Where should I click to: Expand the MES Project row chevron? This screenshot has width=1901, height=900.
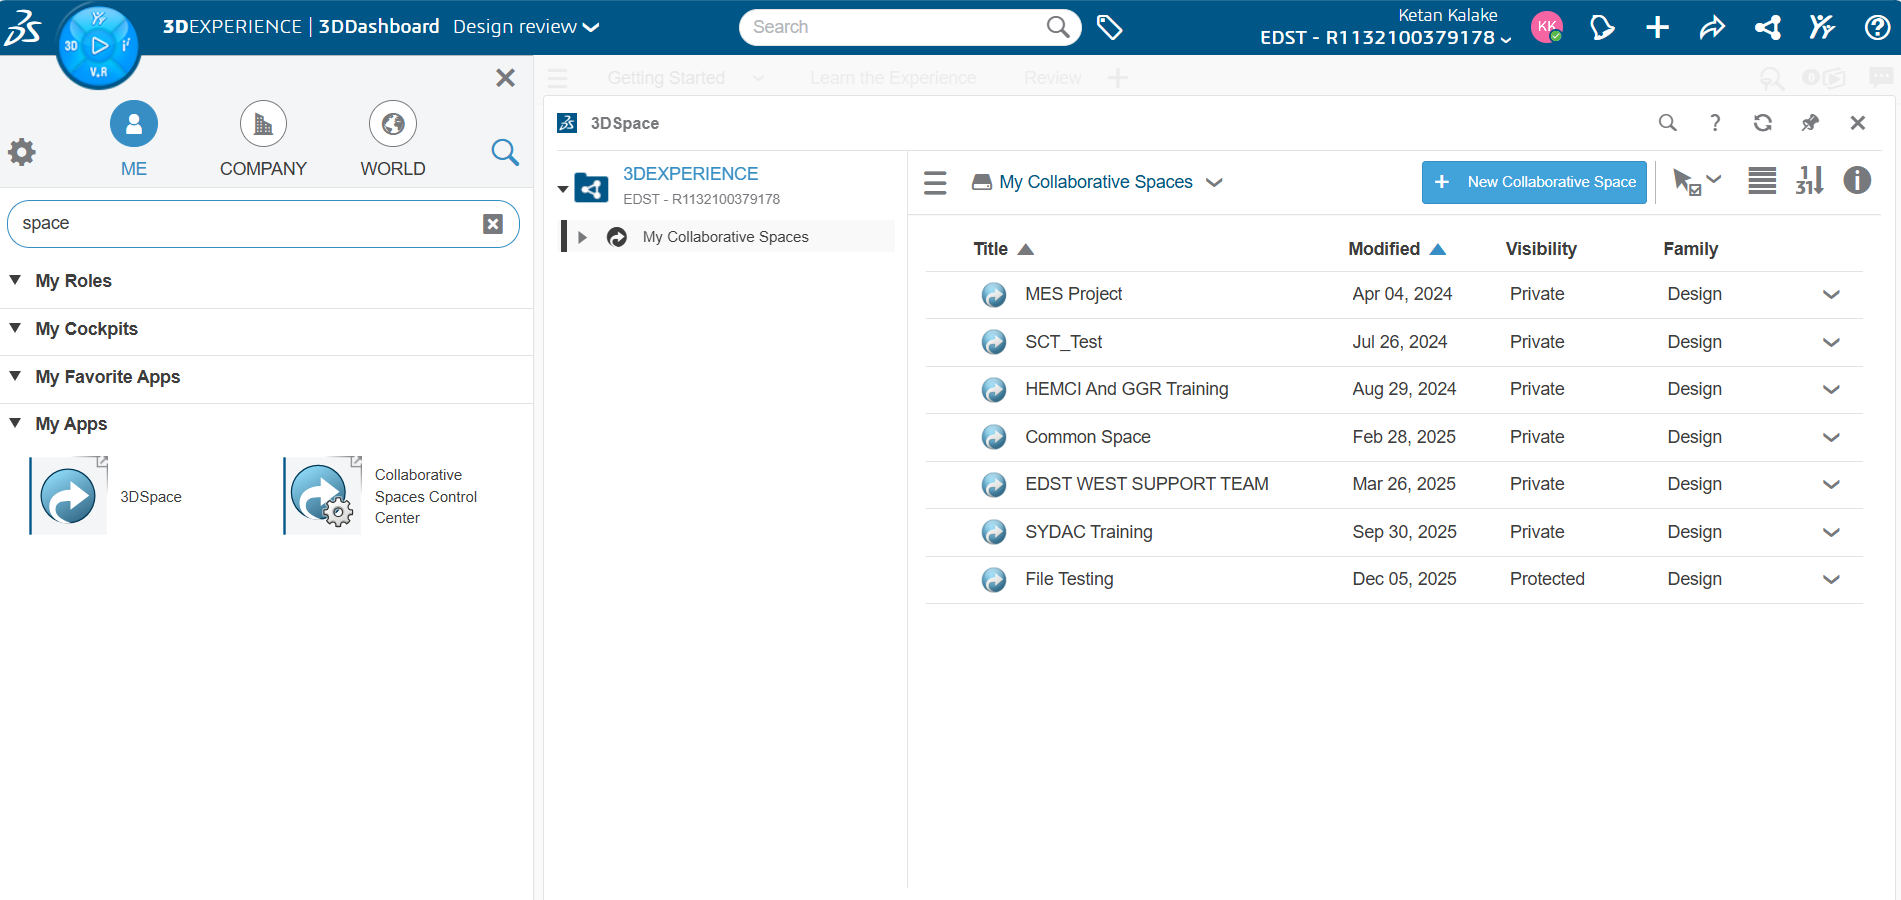coord(1830,295)
